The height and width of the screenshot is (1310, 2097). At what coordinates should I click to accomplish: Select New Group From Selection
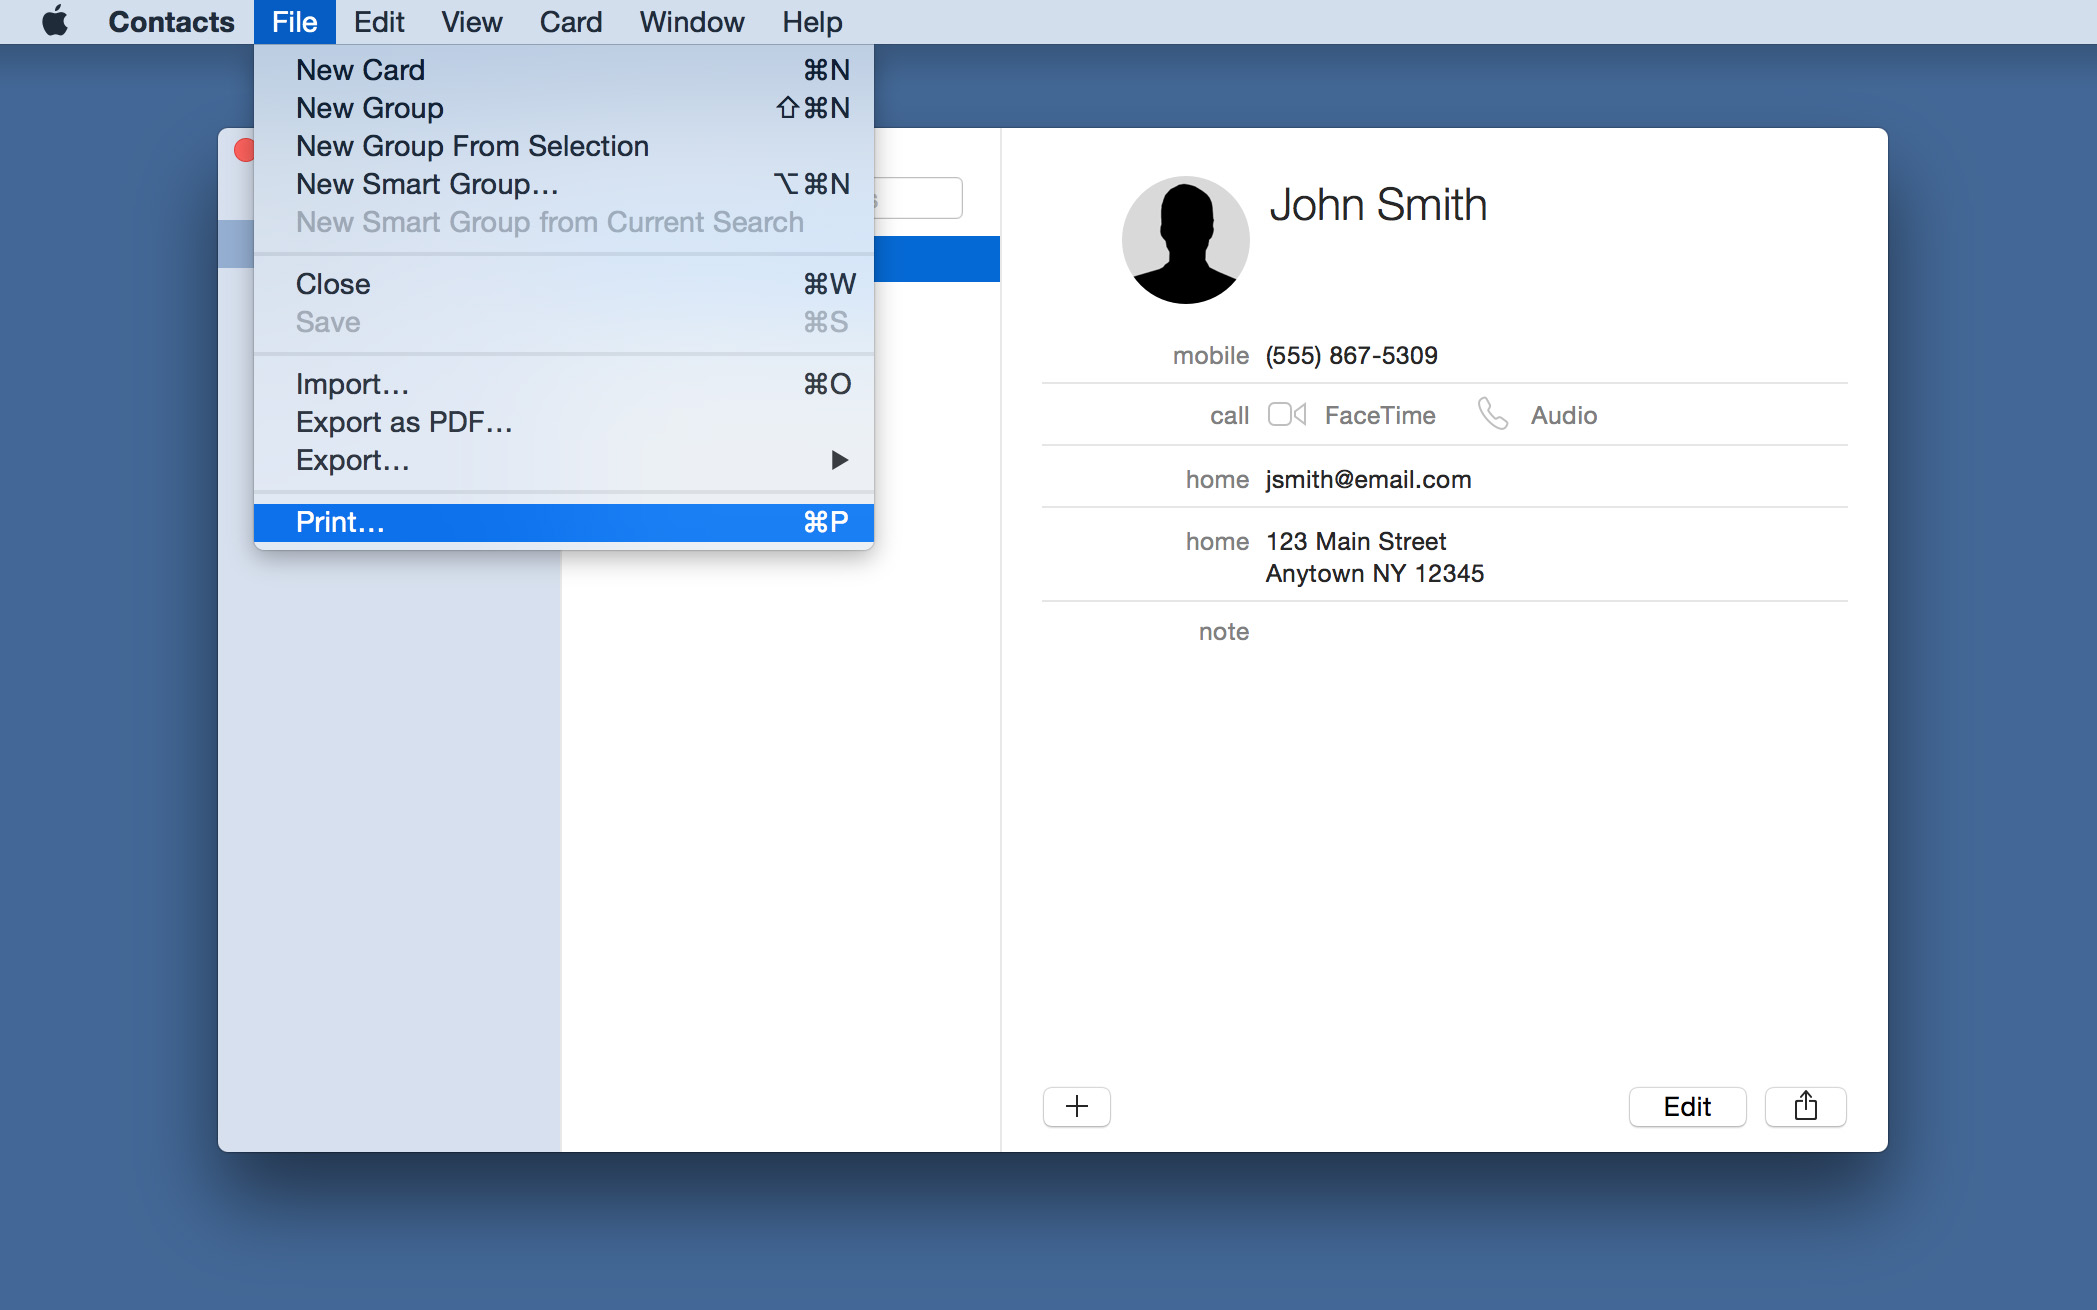pos(564,146)
